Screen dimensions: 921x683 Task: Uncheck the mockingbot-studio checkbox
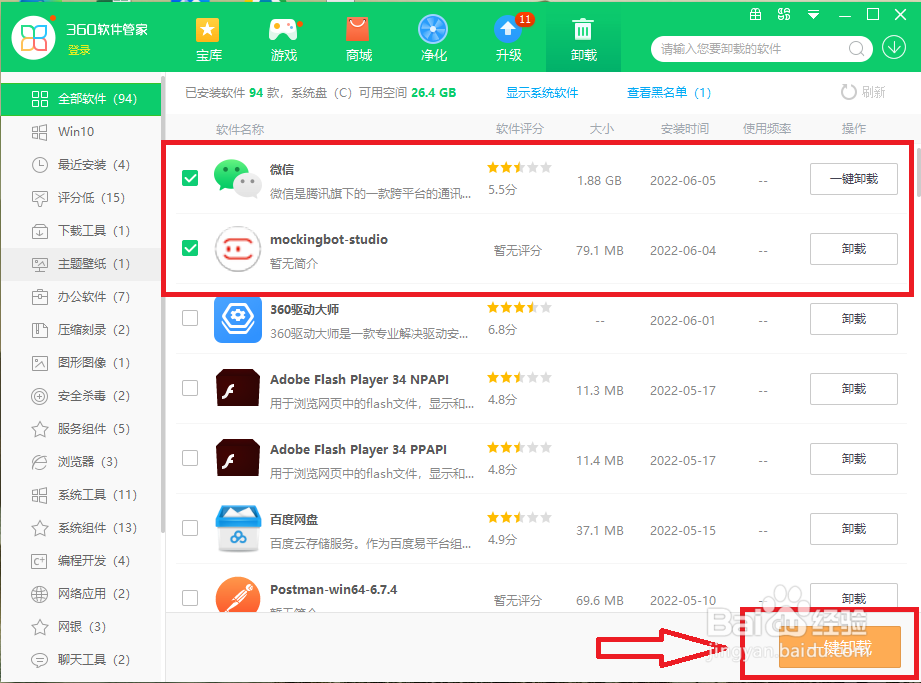[190, 248]
